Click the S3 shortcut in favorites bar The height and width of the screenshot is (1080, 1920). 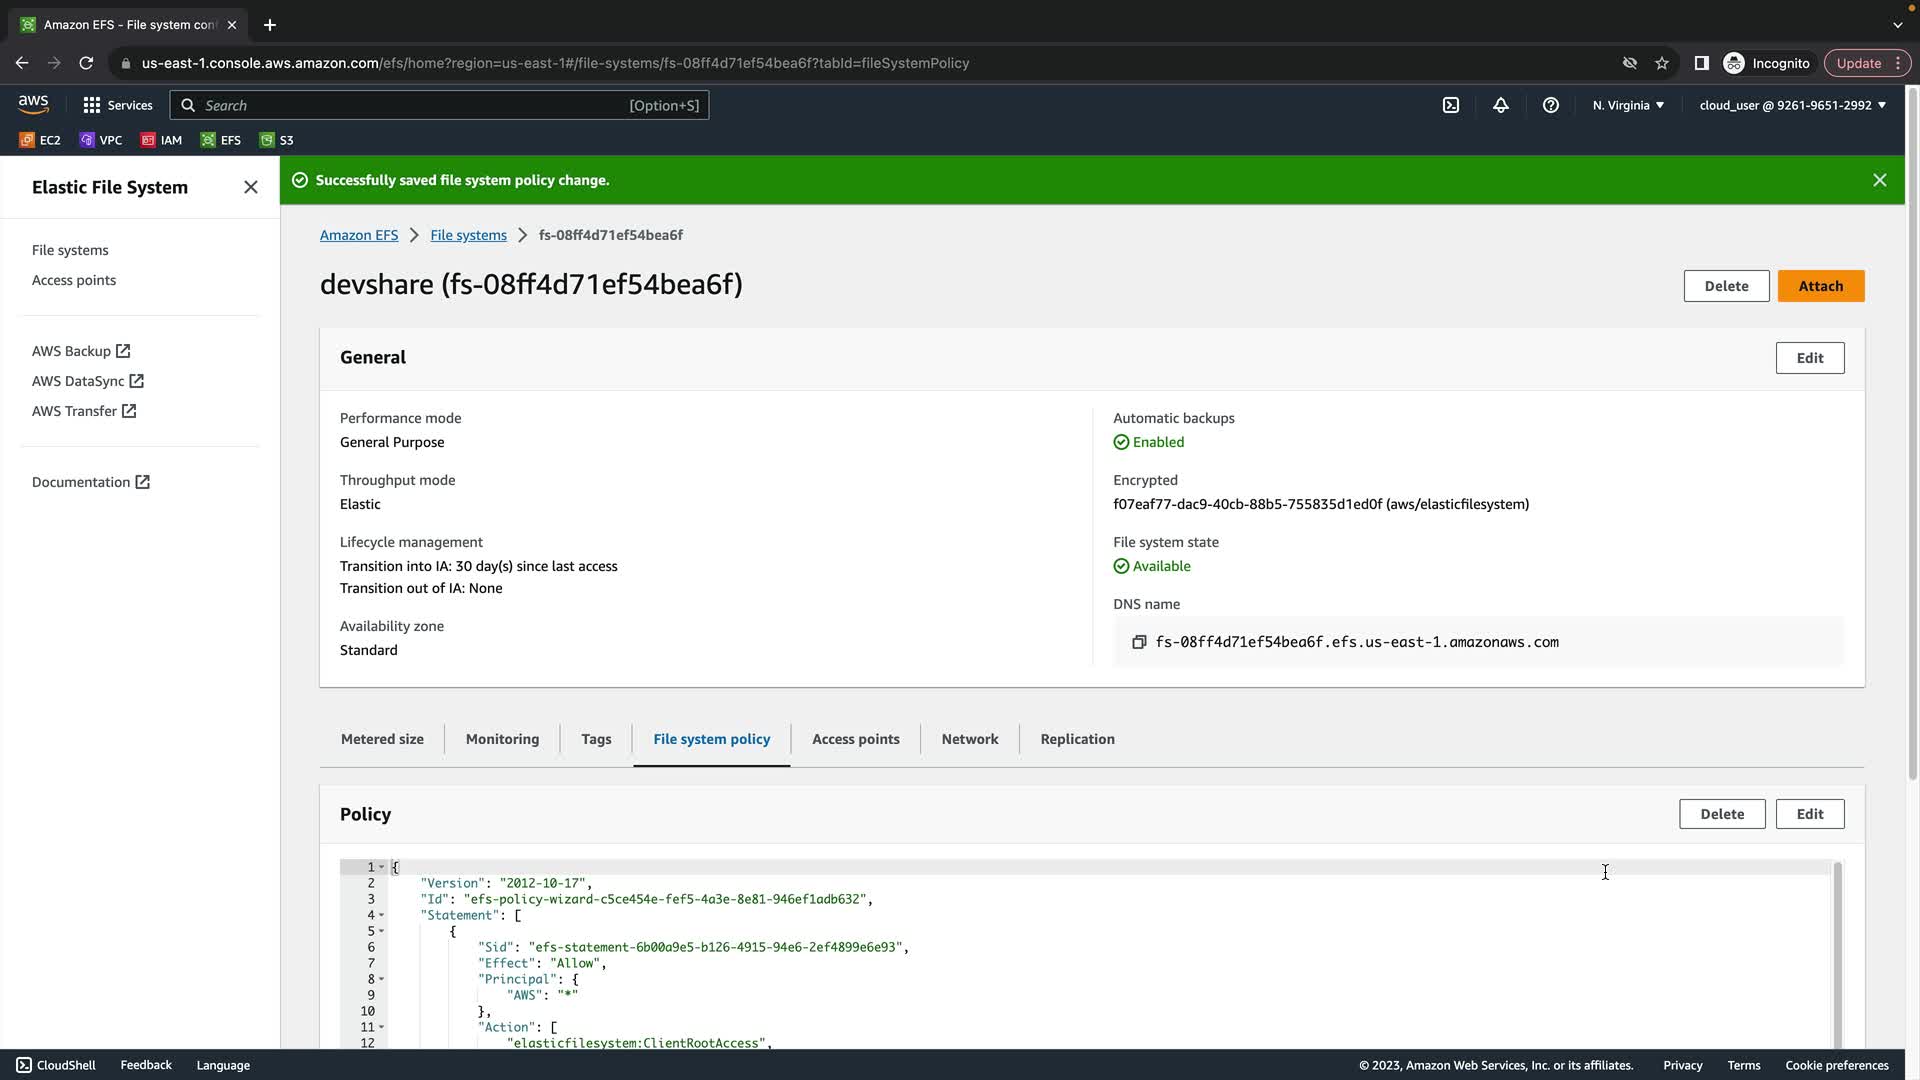tap(277, 140)
